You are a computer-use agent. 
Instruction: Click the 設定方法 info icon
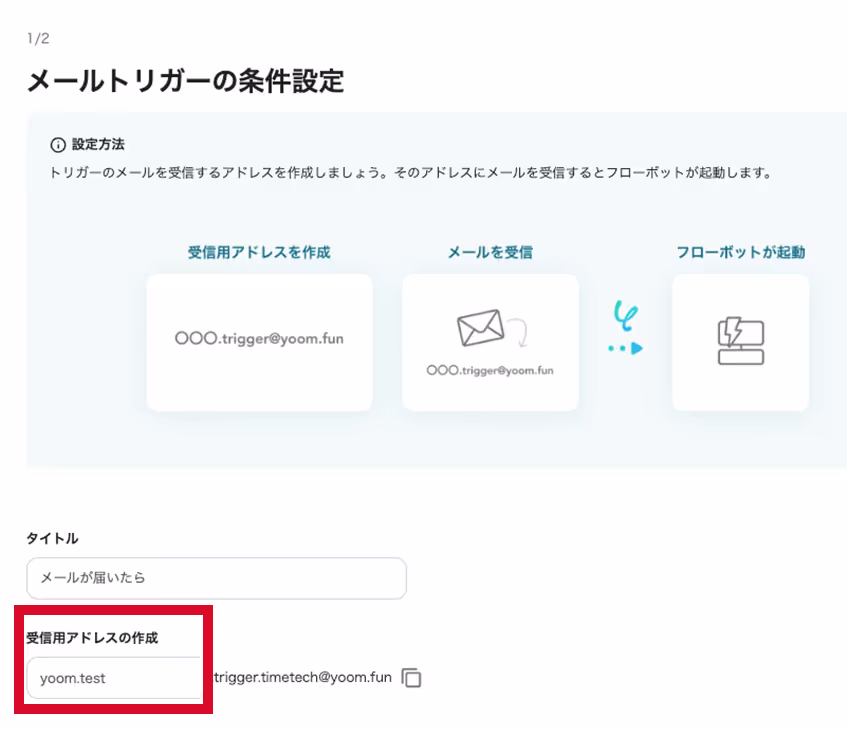click(x=58, y=145)
